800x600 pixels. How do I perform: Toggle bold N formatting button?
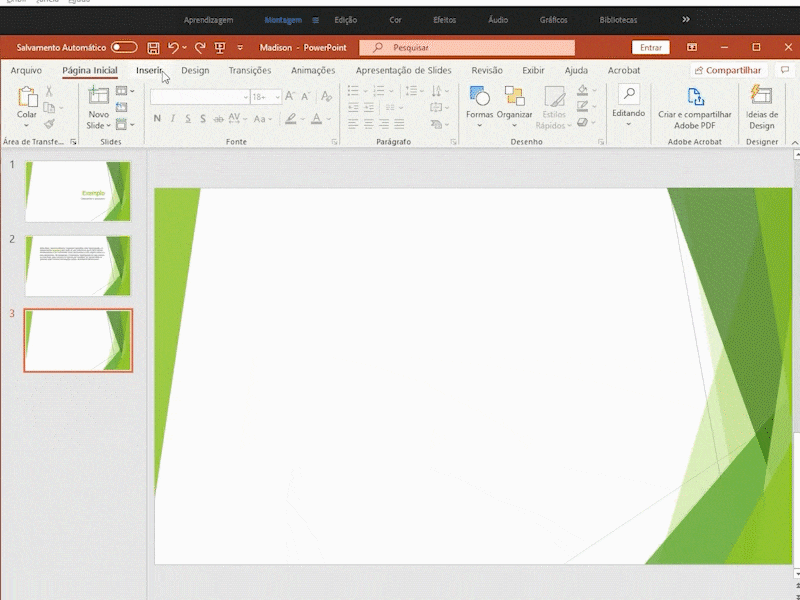(157, 119)
